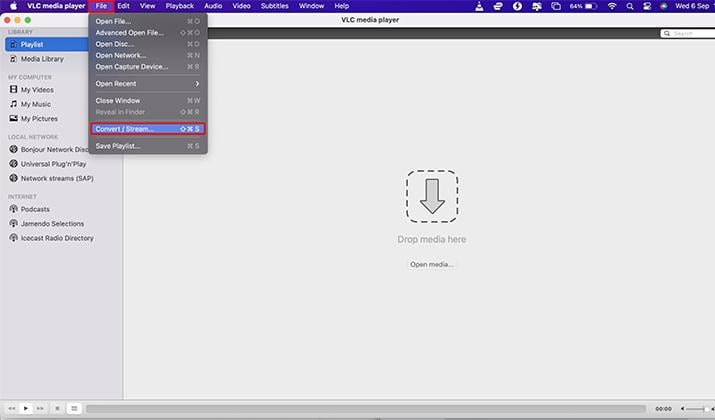The width and height of the screenshot is (715, 420).
Task: Toggle the playlist view button
Action: pyautogui.click(x=74, y=409)
